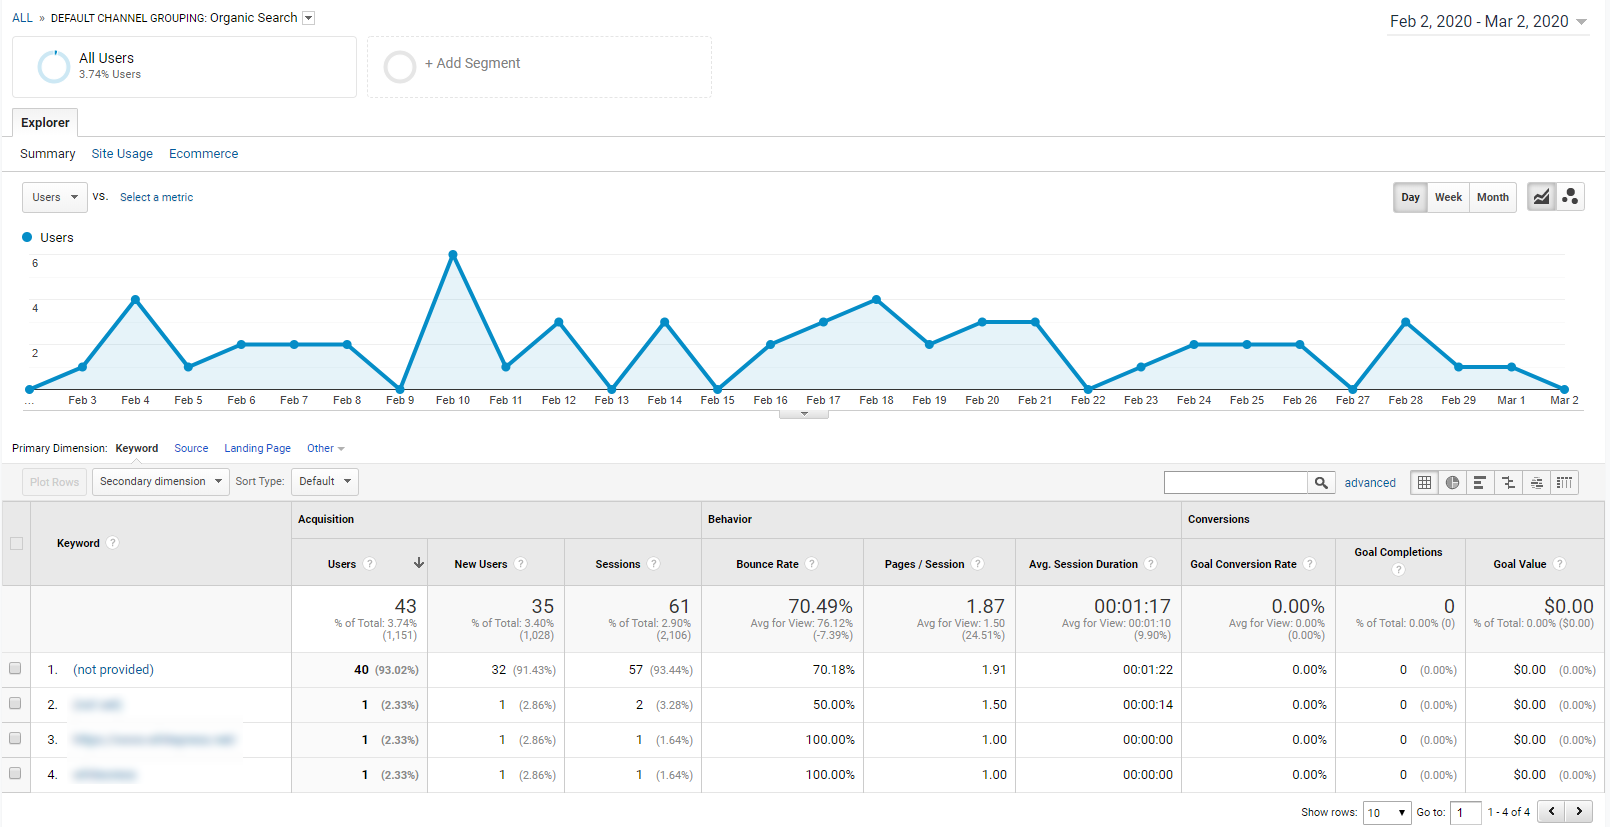The height and width of the screenshot is (827, 1610).
Task: Click Select a metric link
Action: coord(156,197)
